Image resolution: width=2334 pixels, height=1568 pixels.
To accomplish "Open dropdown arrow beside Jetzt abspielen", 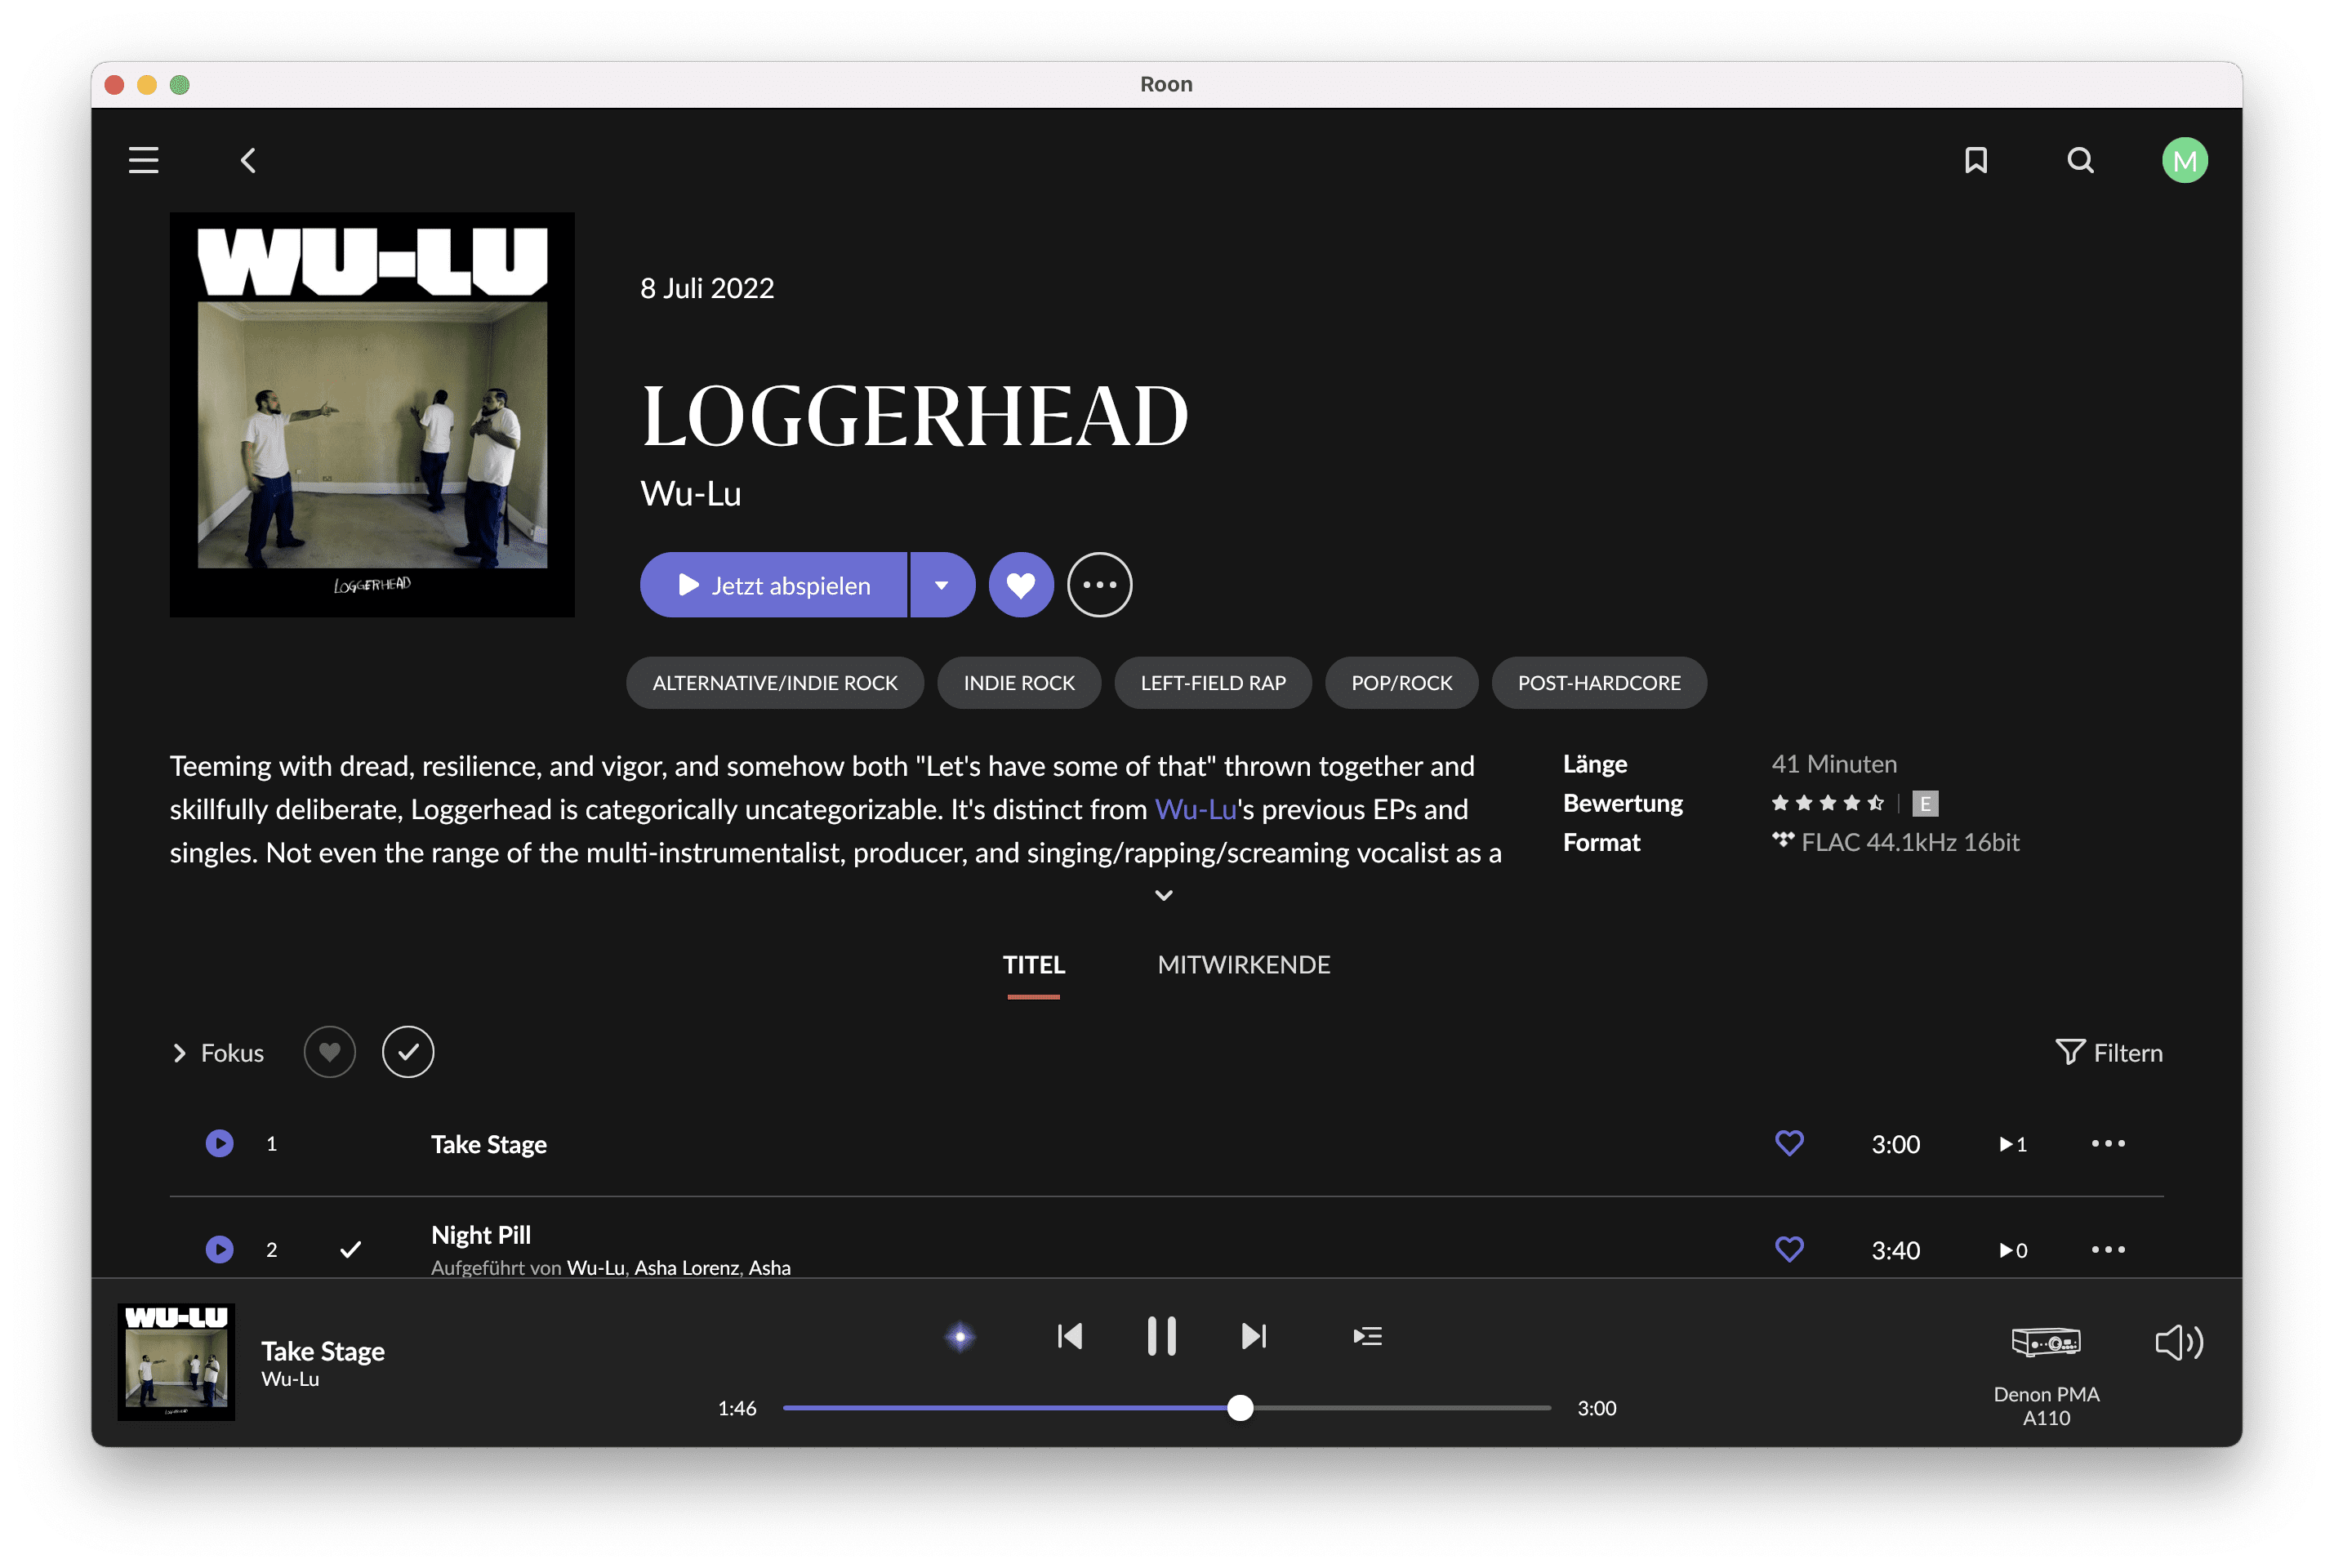I will click(x=941, y=585).
